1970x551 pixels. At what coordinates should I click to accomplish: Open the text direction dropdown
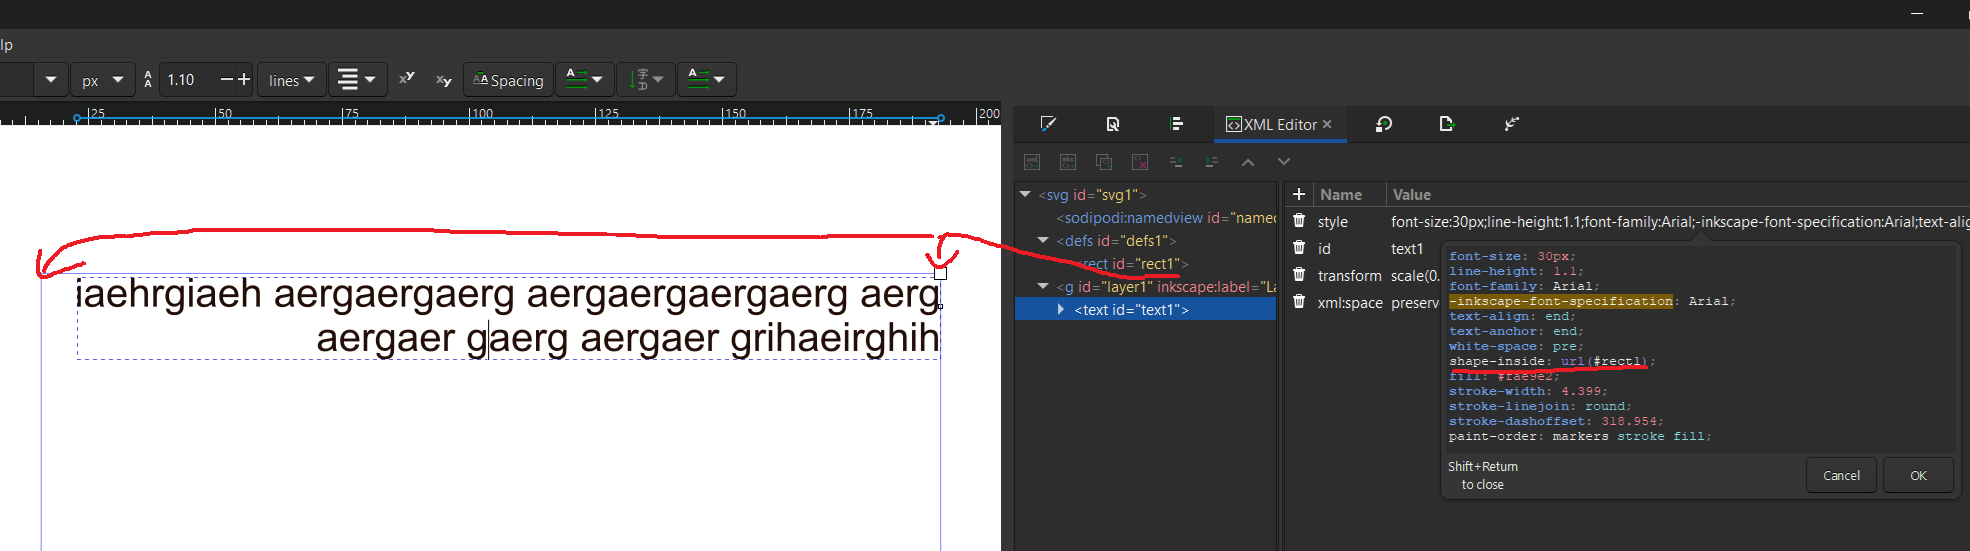pos(706,79)
